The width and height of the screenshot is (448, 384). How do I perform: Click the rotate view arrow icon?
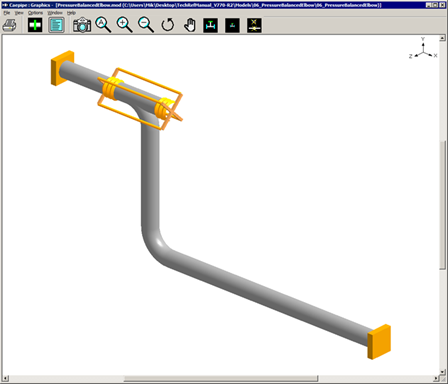click(x=168, y=25)
